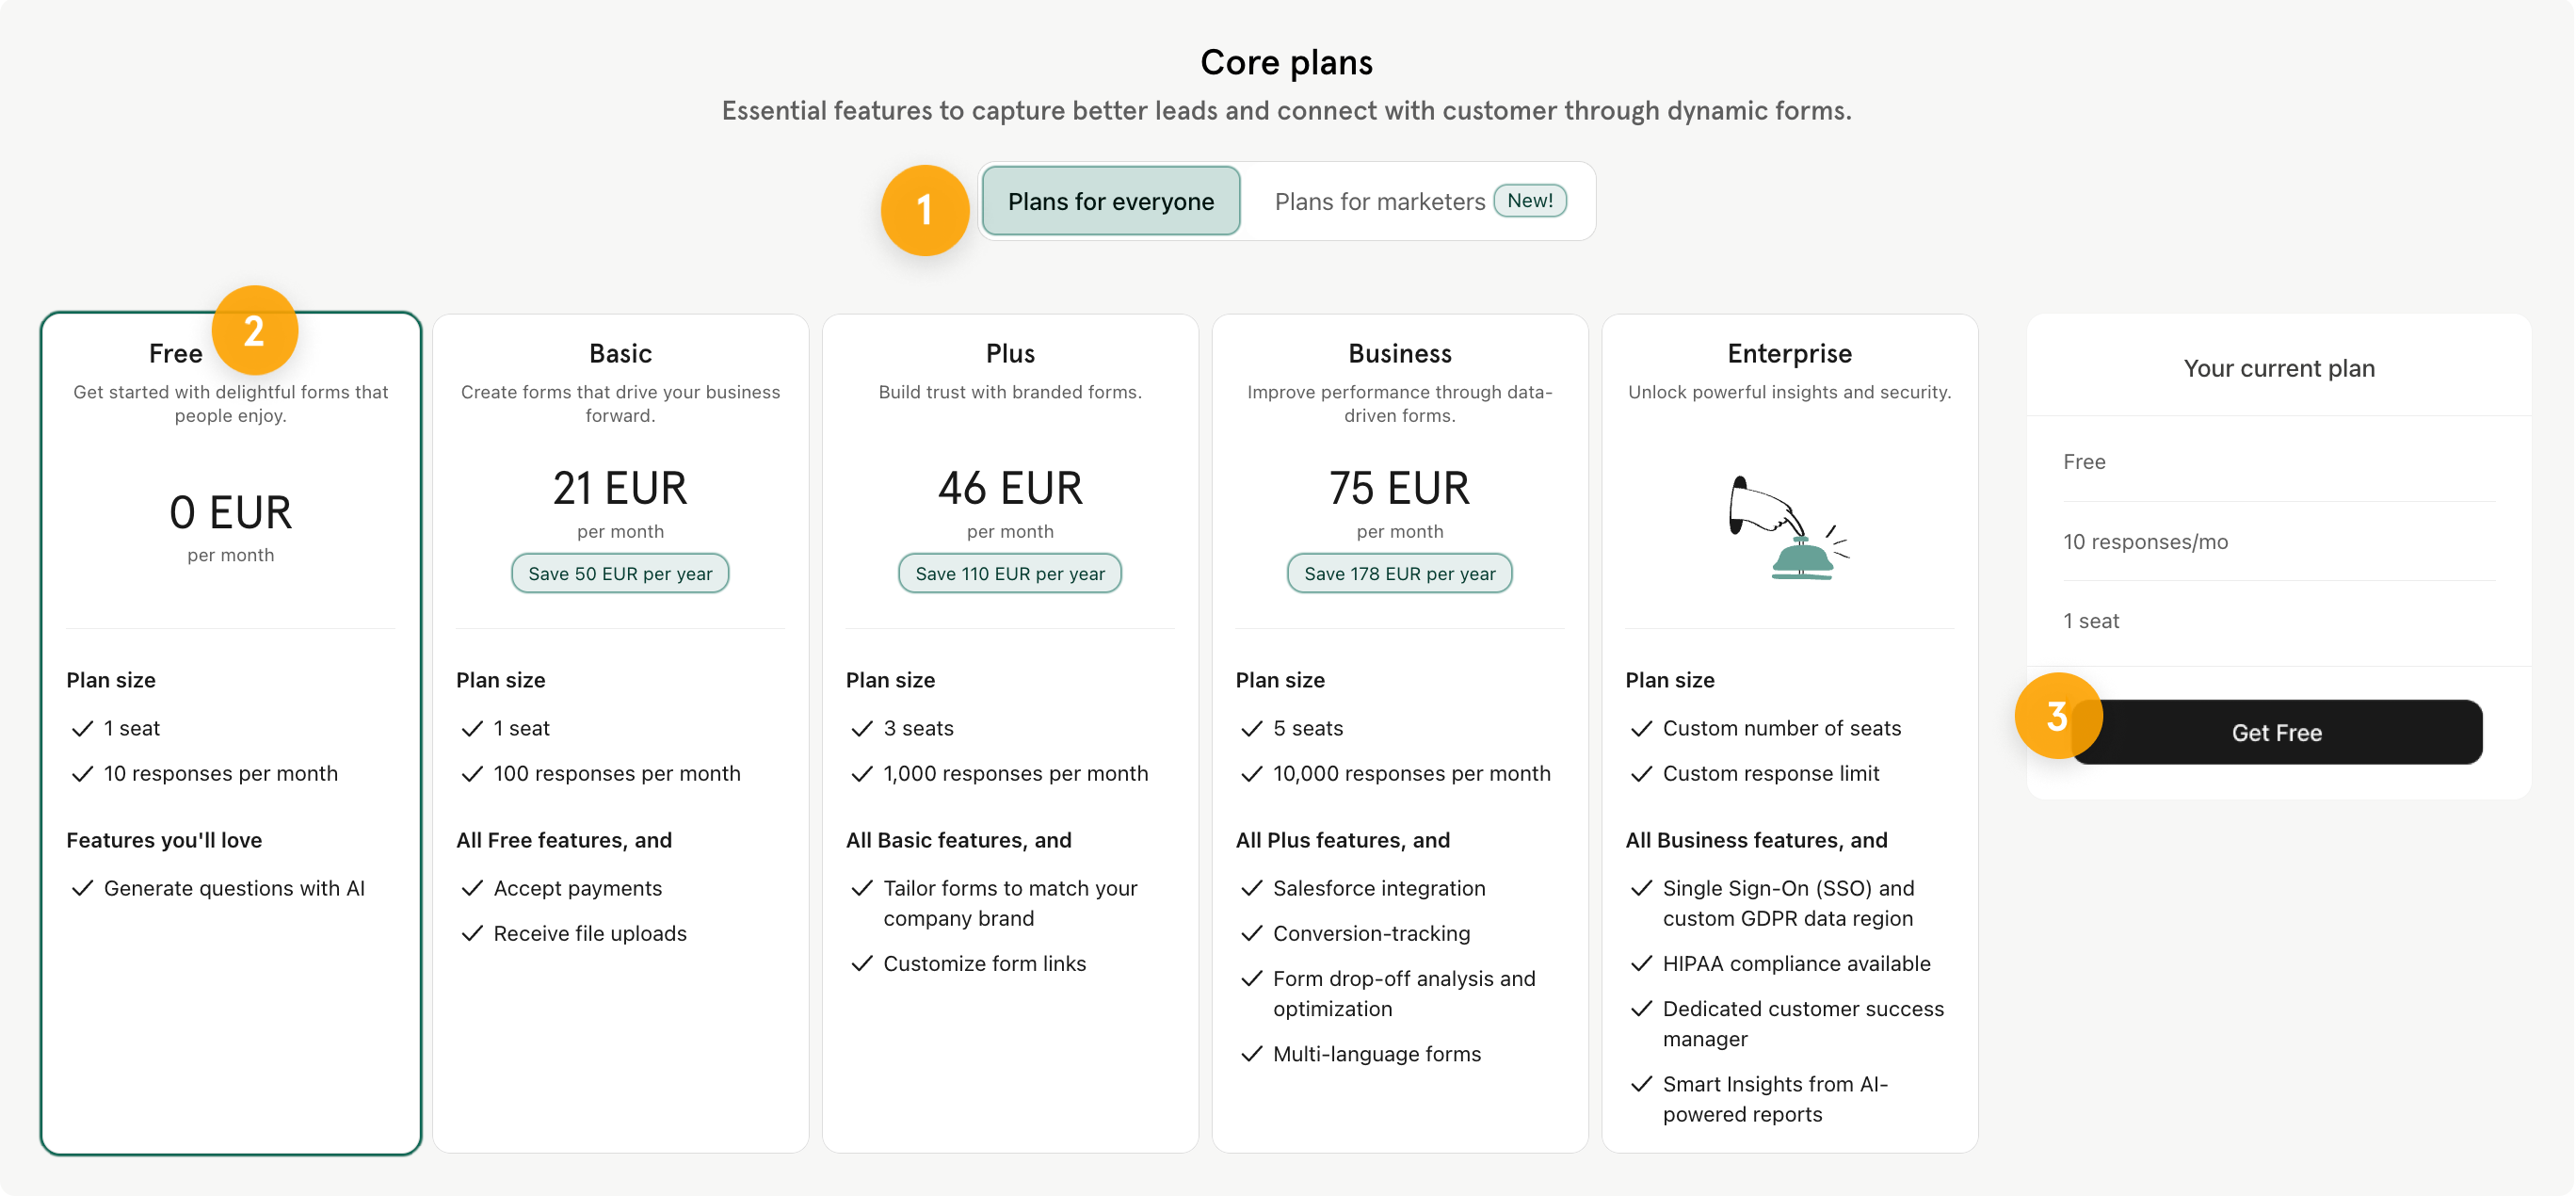Image resolution: width=2576 pixels, height=1196 pixels.
Task: Pick the Business plan heading
Action: [1399, 353]
